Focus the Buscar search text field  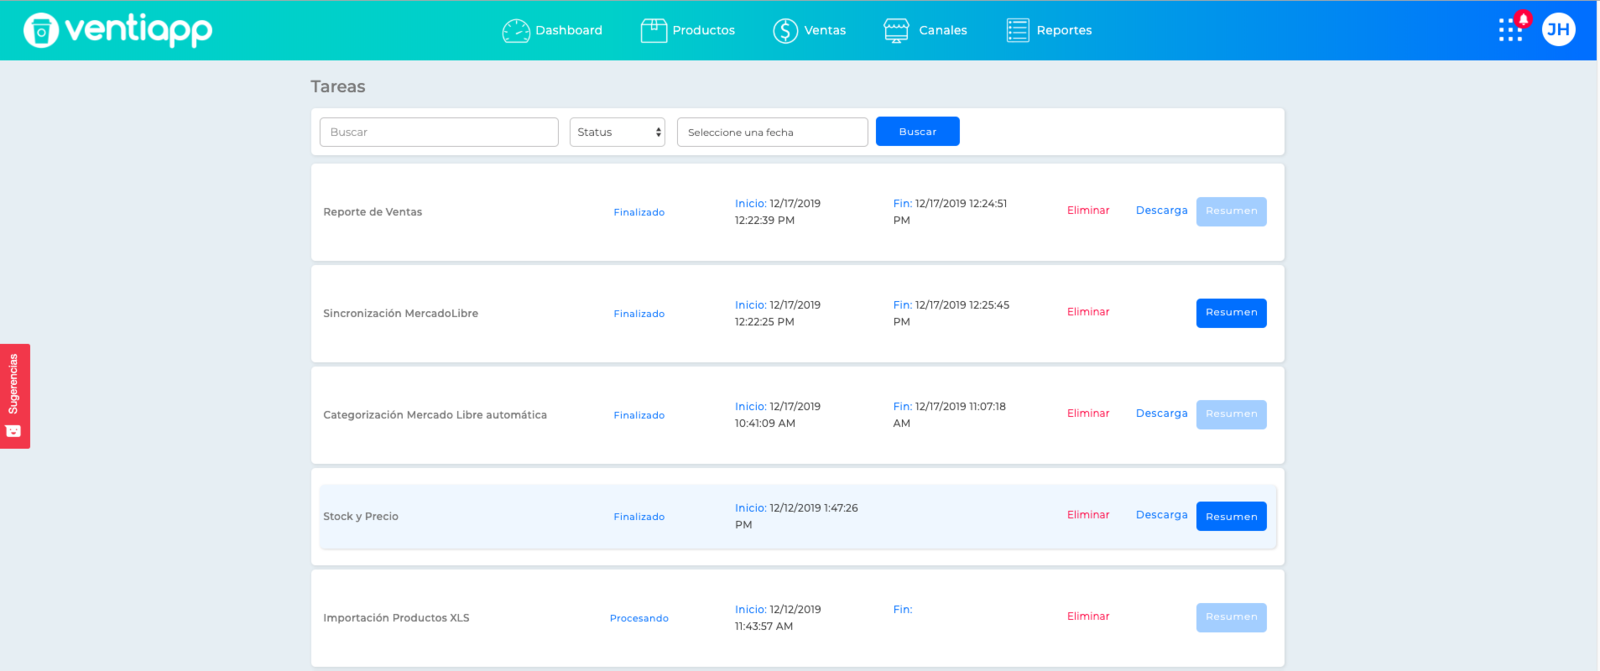click(439, 132)
